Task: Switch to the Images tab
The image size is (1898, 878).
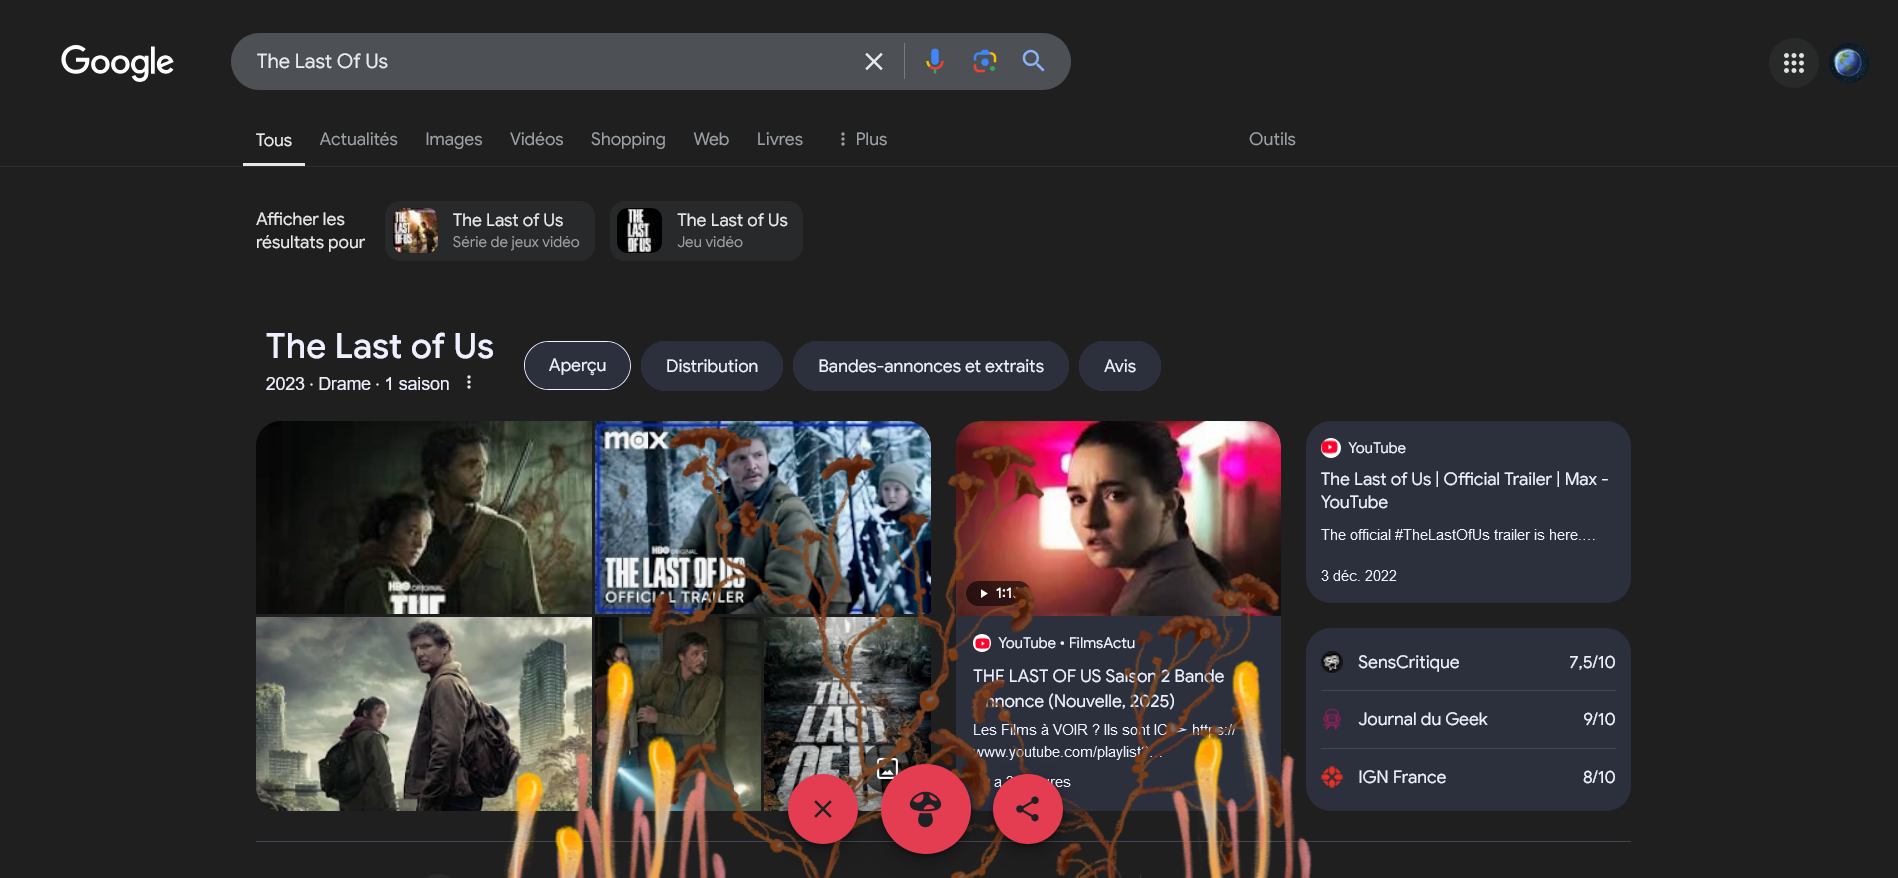Action: (453, 139)
